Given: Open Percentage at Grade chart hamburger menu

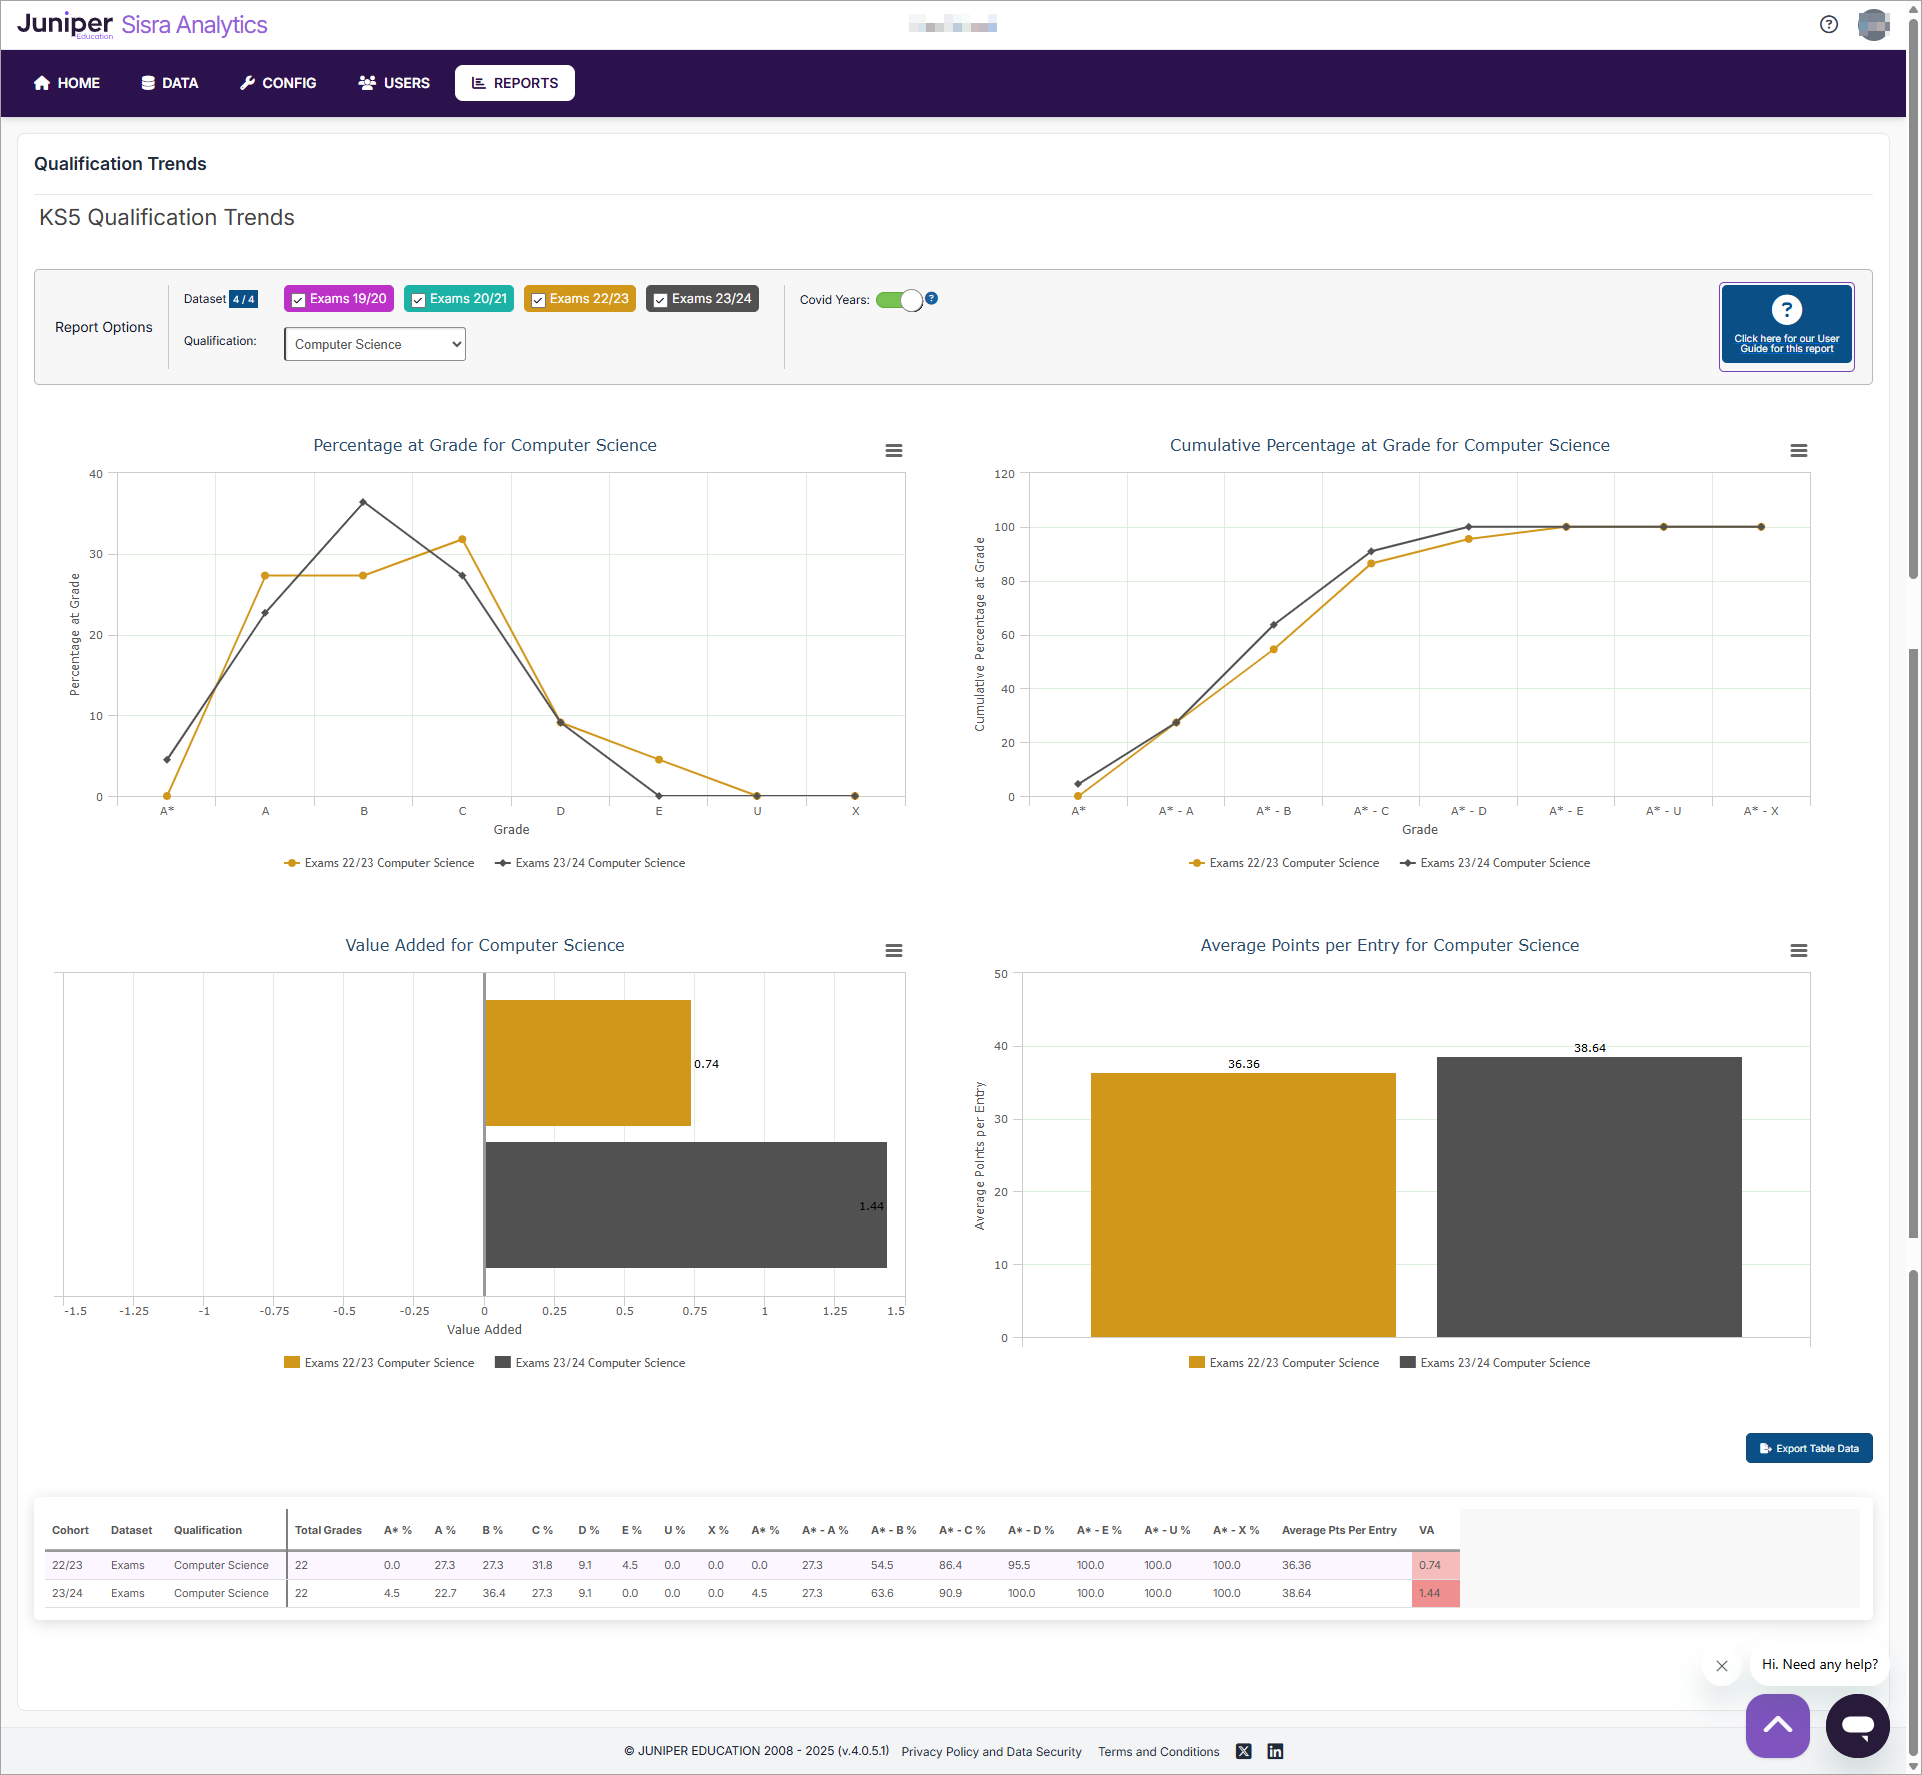Looking at the screenshot, I should [893, 451].
